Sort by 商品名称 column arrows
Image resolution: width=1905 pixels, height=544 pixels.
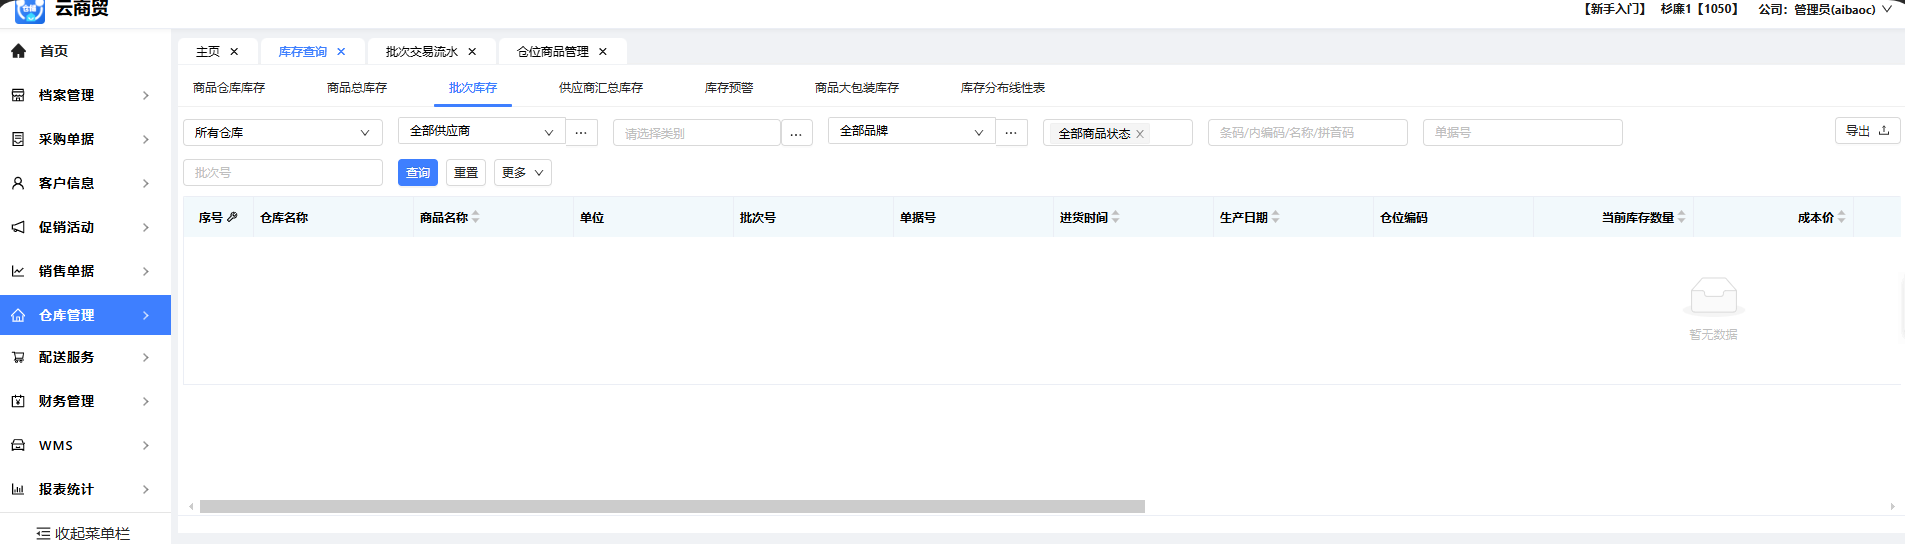(x=476, y=217)
